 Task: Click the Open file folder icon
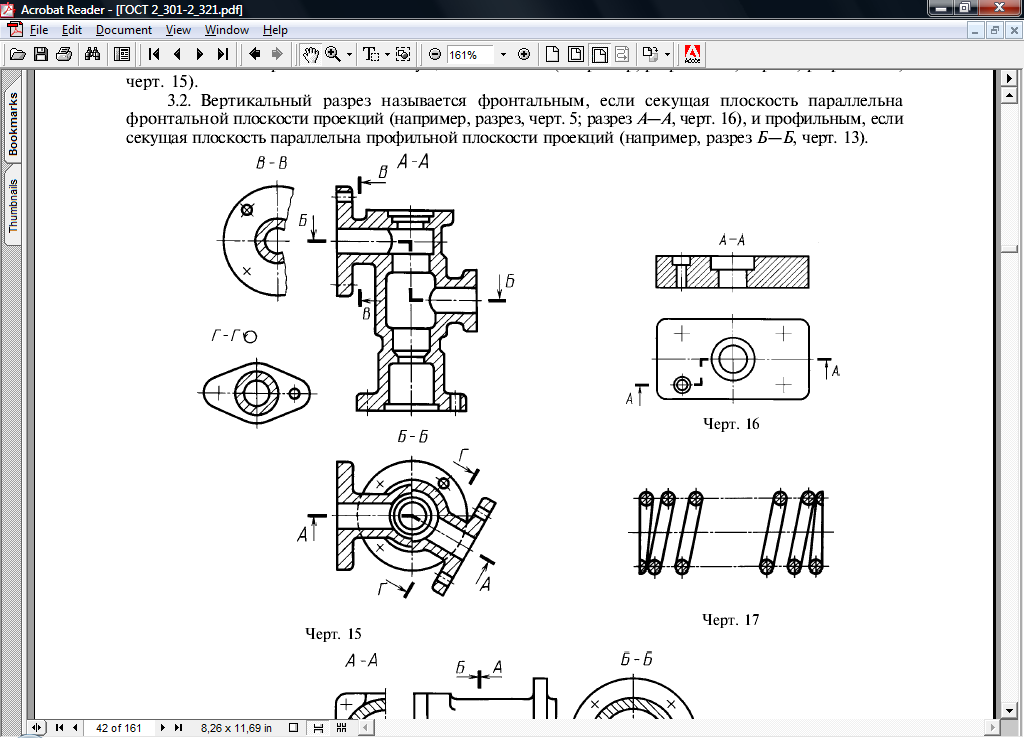click(18, 54)
